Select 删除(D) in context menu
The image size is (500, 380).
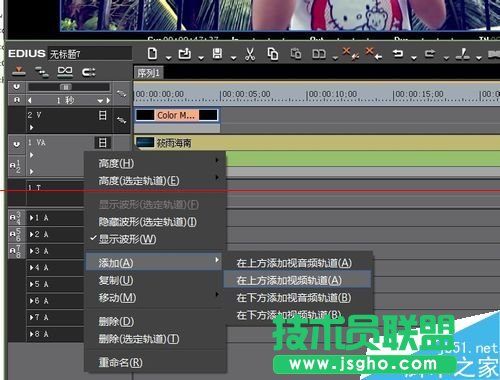click(155, 321)
